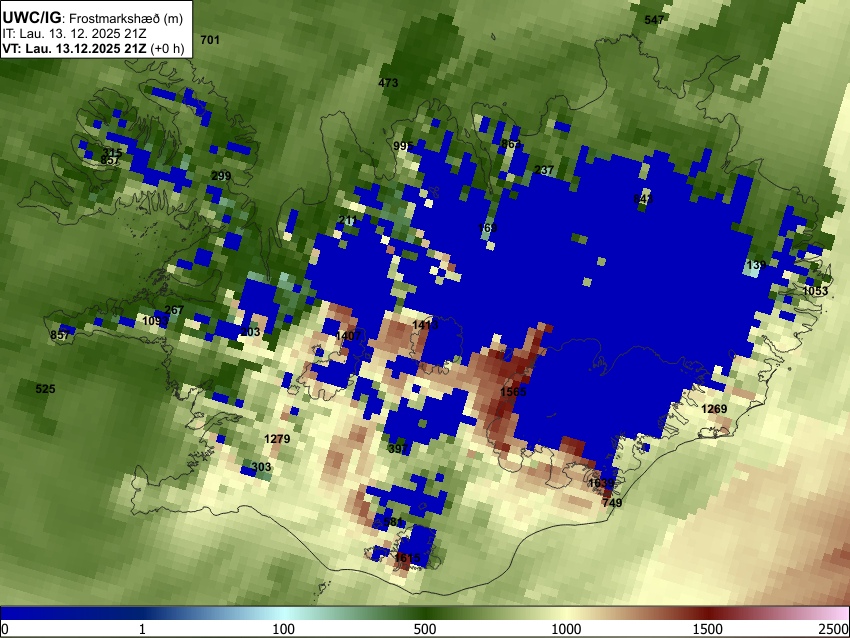Click the 'VT: Lau. 13.12.2025 21Z' line

coord(74,48)
